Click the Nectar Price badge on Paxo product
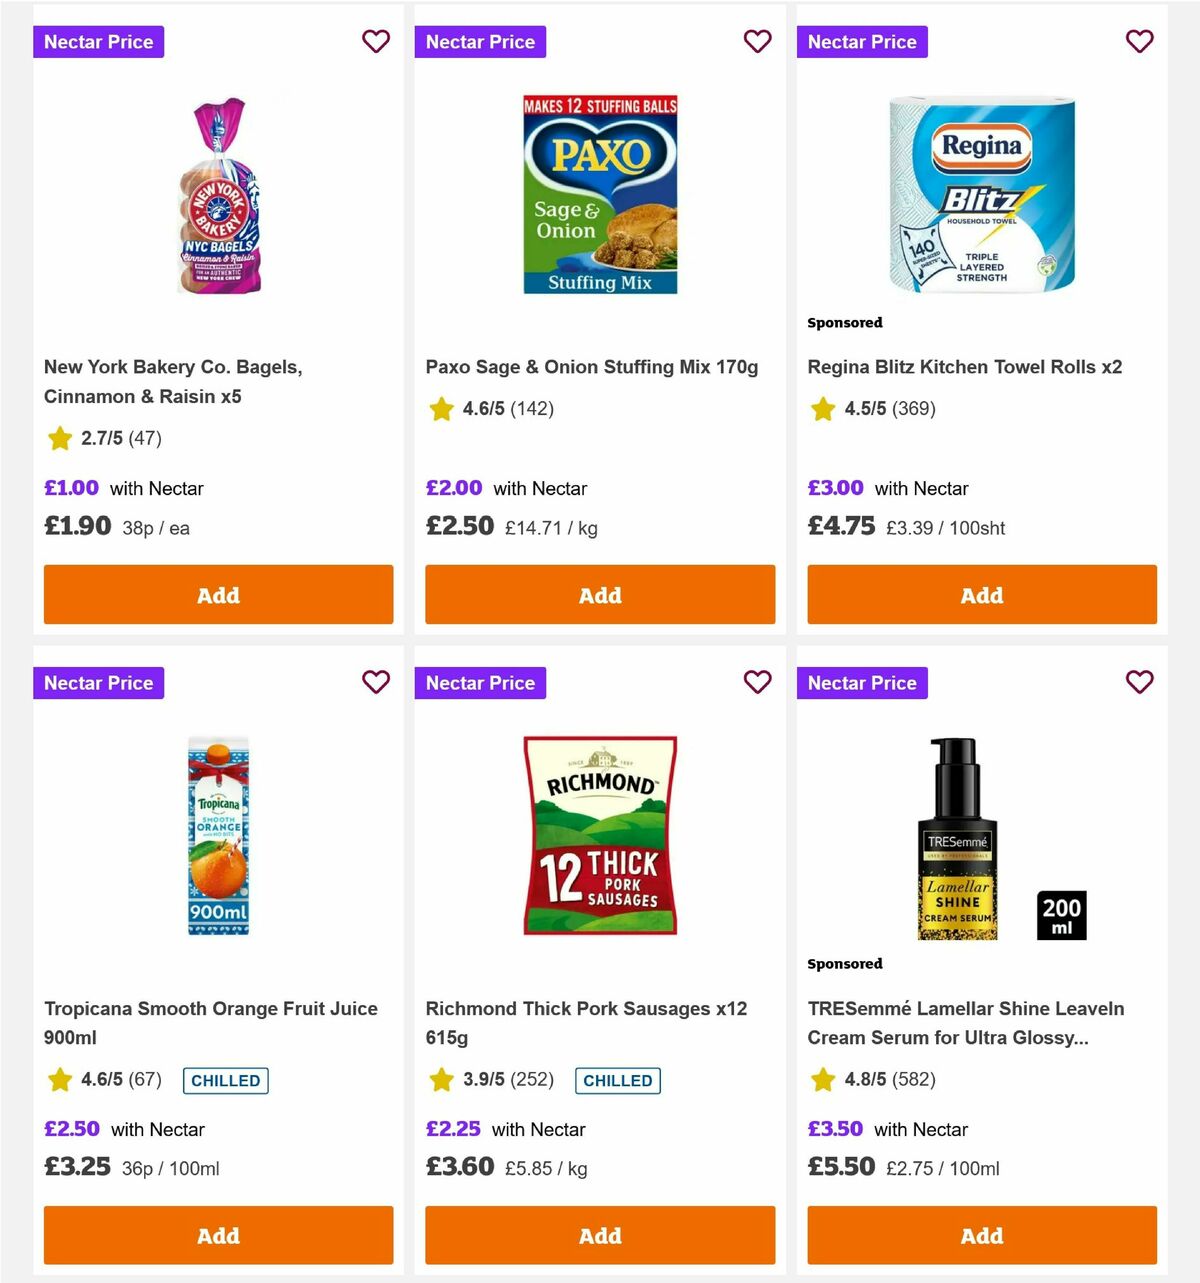The height and width of the screenshot is (1283, 1200). [480, 41]
